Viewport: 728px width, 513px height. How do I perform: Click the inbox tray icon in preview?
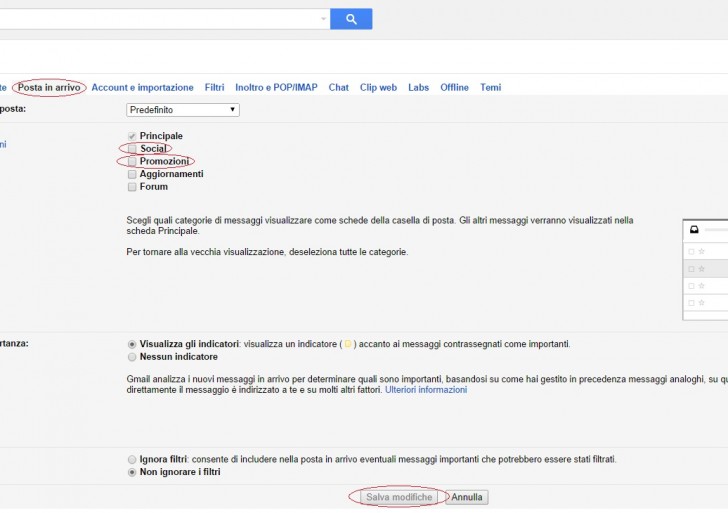[x=694, y=229]
